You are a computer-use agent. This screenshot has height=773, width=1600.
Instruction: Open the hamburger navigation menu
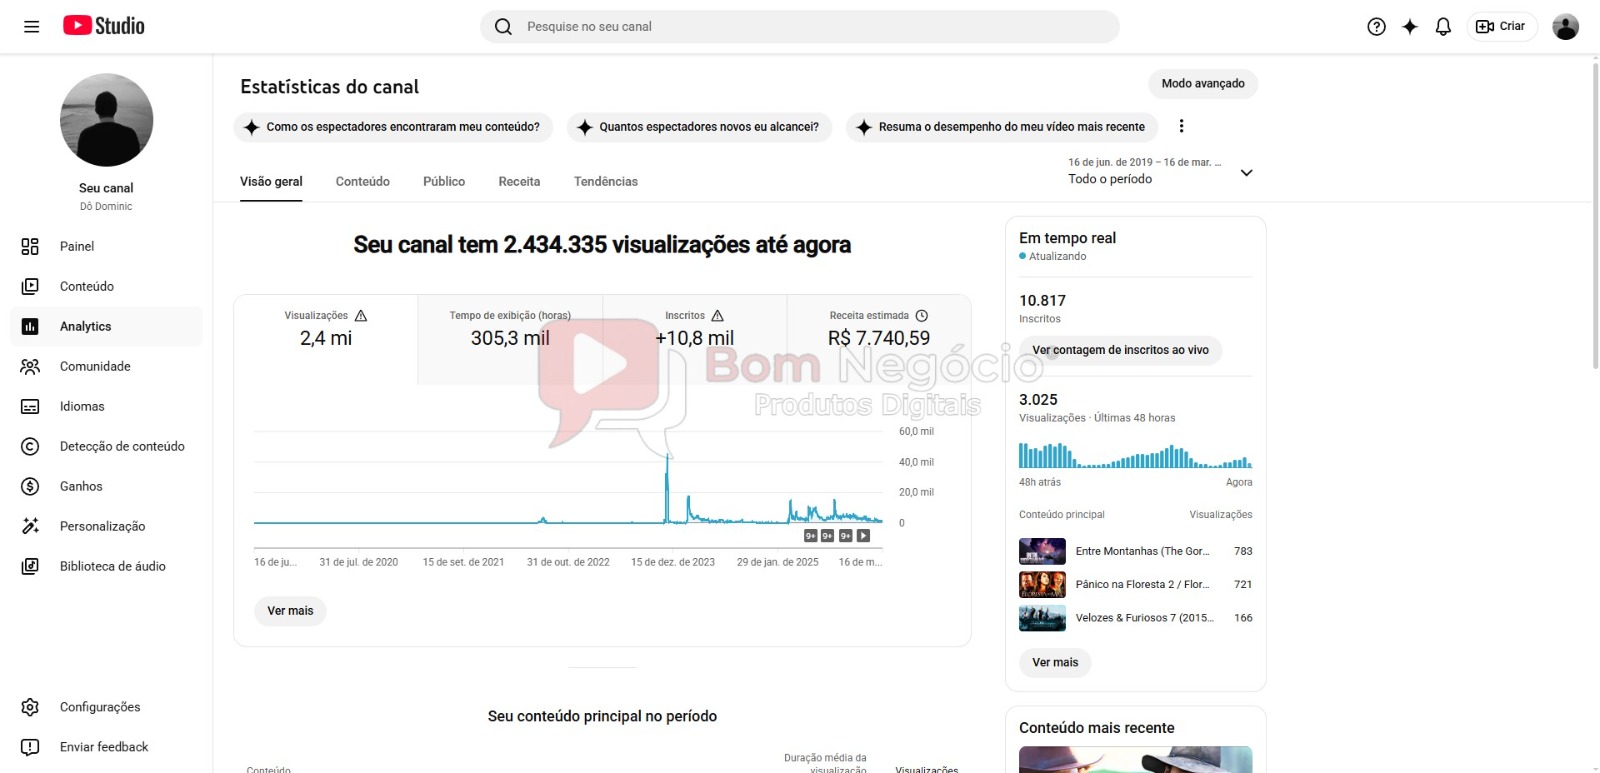(31, 27)
